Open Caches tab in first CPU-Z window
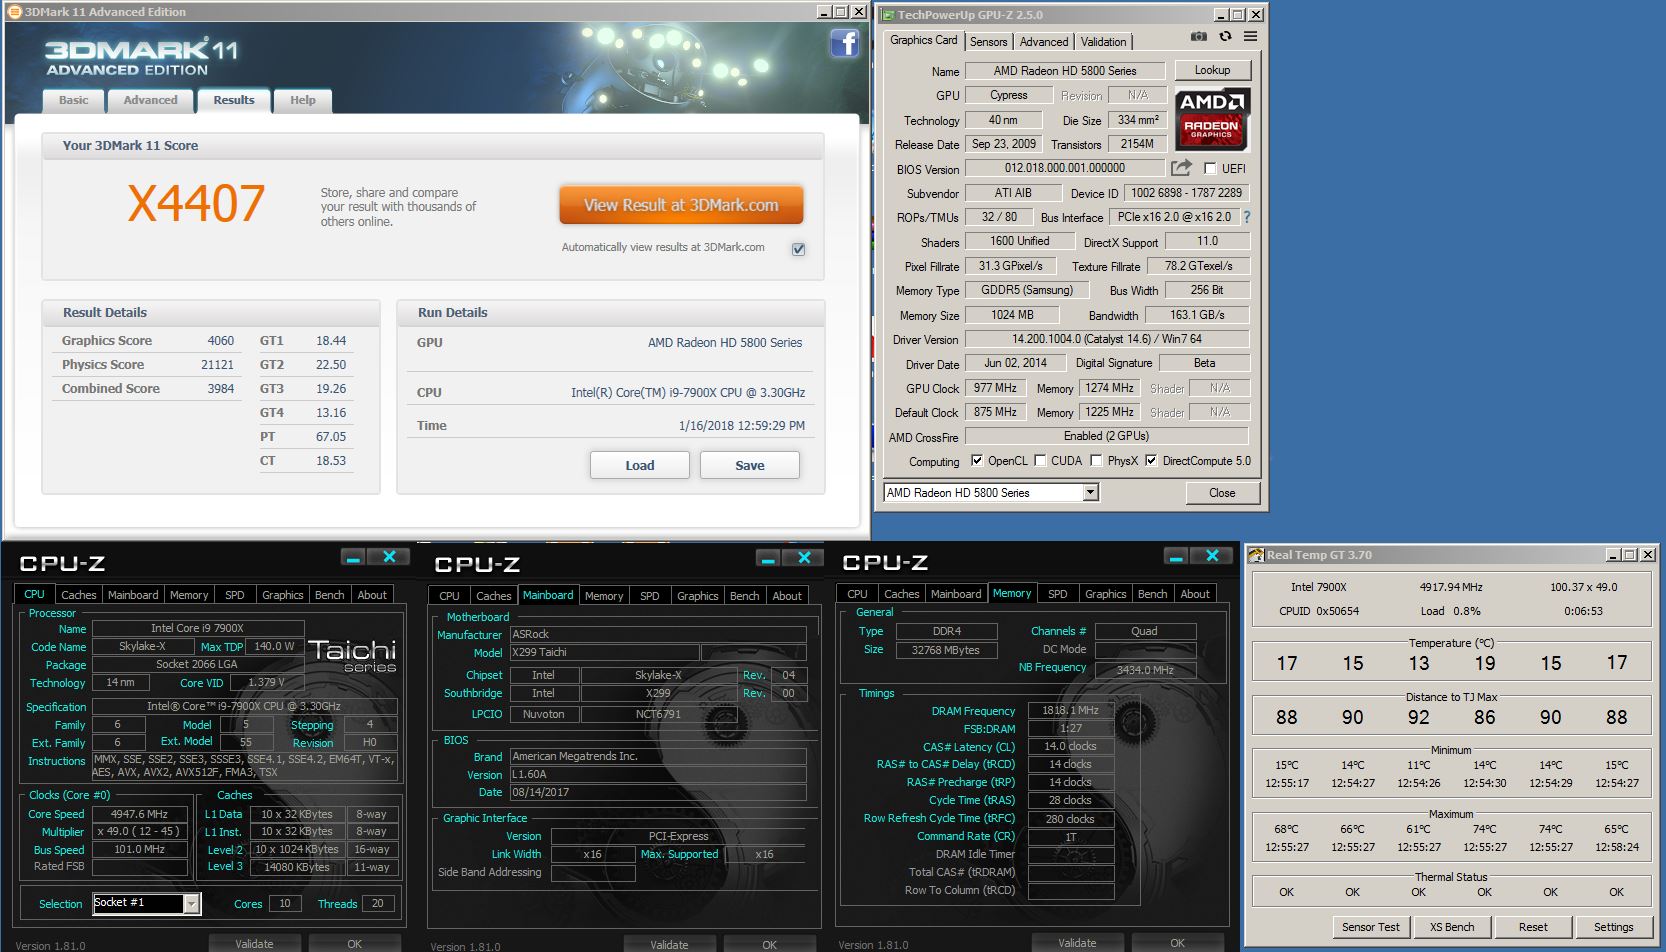Viewport: 1666px width, 952px height. point(79,594)
